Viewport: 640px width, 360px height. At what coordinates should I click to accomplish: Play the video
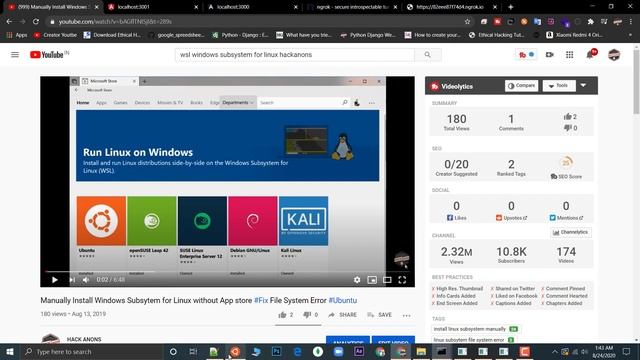click(55, 280)
